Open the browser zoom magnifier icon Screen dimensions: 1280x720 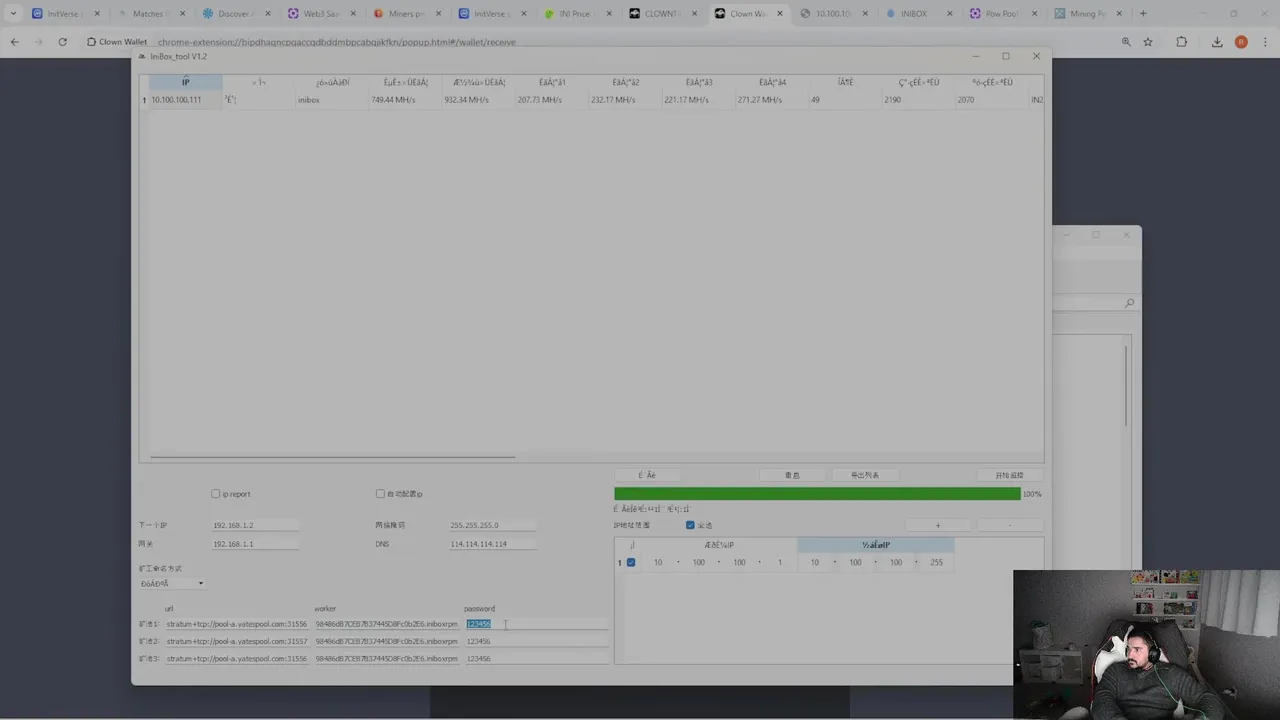[1126, 42]
